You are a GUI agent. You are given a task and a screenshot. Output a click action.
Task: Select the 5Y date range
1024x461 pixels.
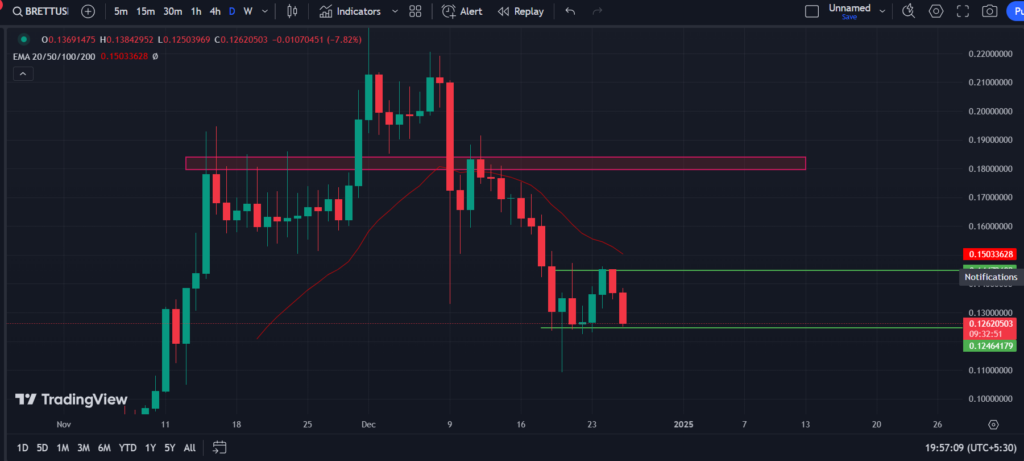170,448
